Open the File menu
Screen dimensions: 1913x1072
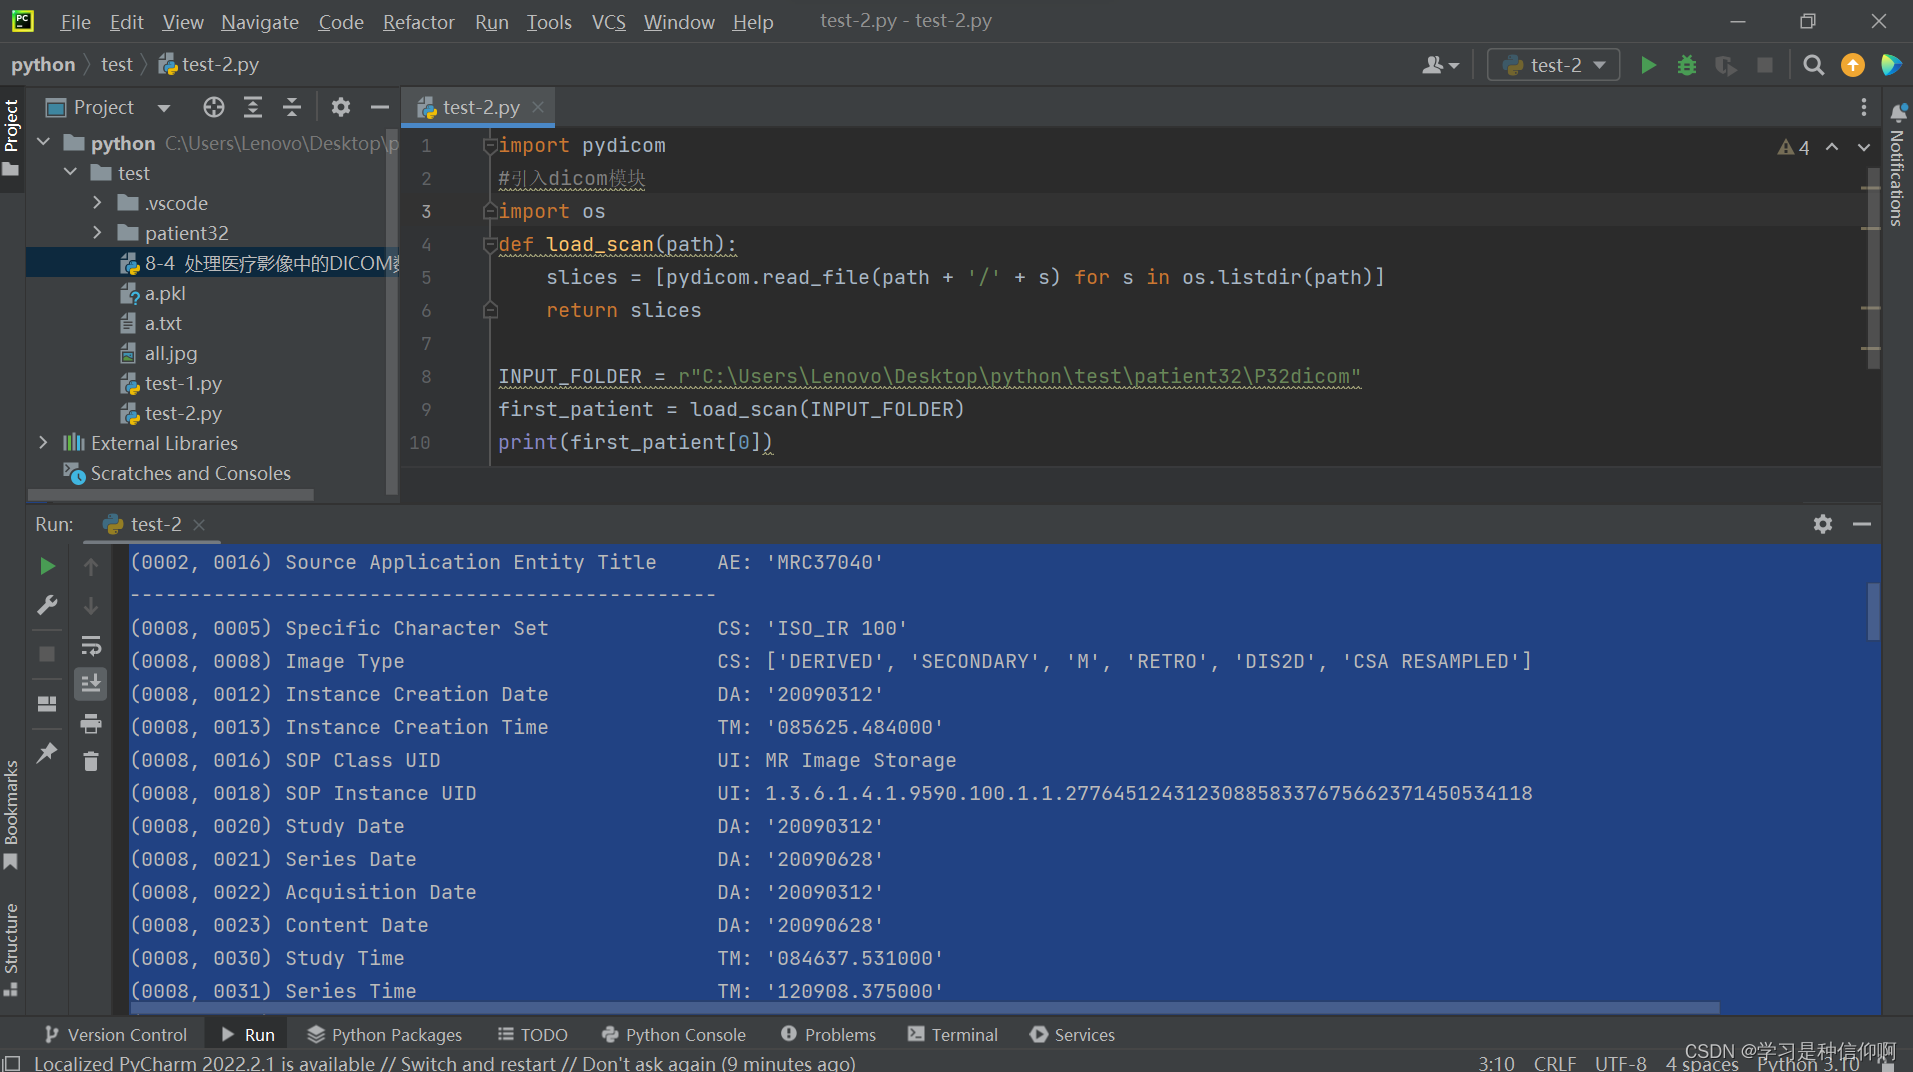click(x=75, y=22)
